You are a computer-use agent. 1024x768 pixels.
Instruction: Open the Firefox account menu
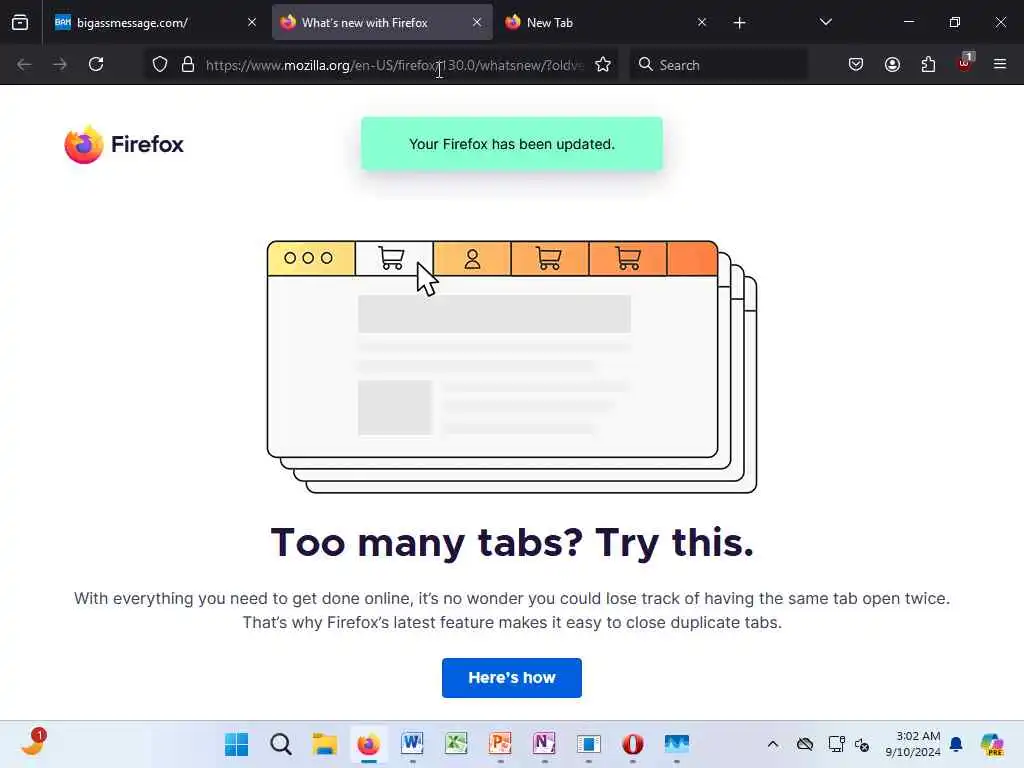[892, 65]
